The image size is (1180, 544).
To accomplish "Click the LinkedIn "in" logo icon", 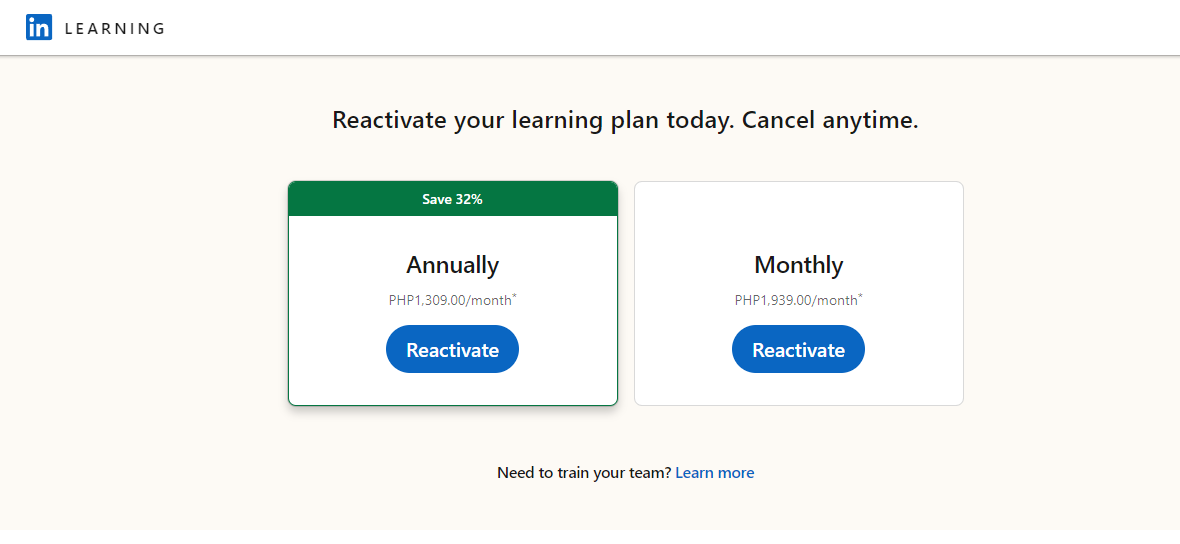I will 39,28.
